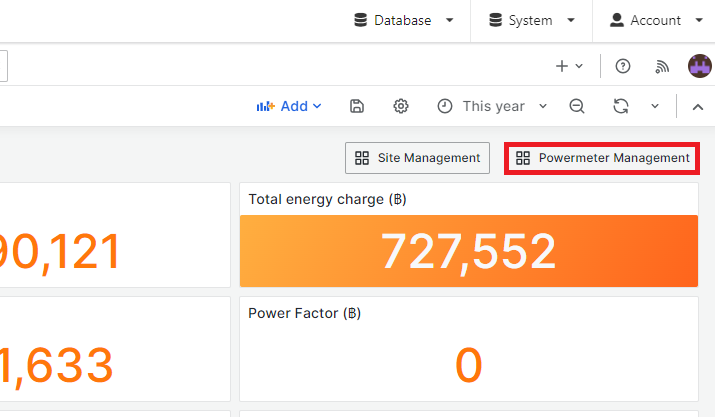Viewport: 715px width, 417px height.
Task: Open the Database menu
Action: point(404,21)
